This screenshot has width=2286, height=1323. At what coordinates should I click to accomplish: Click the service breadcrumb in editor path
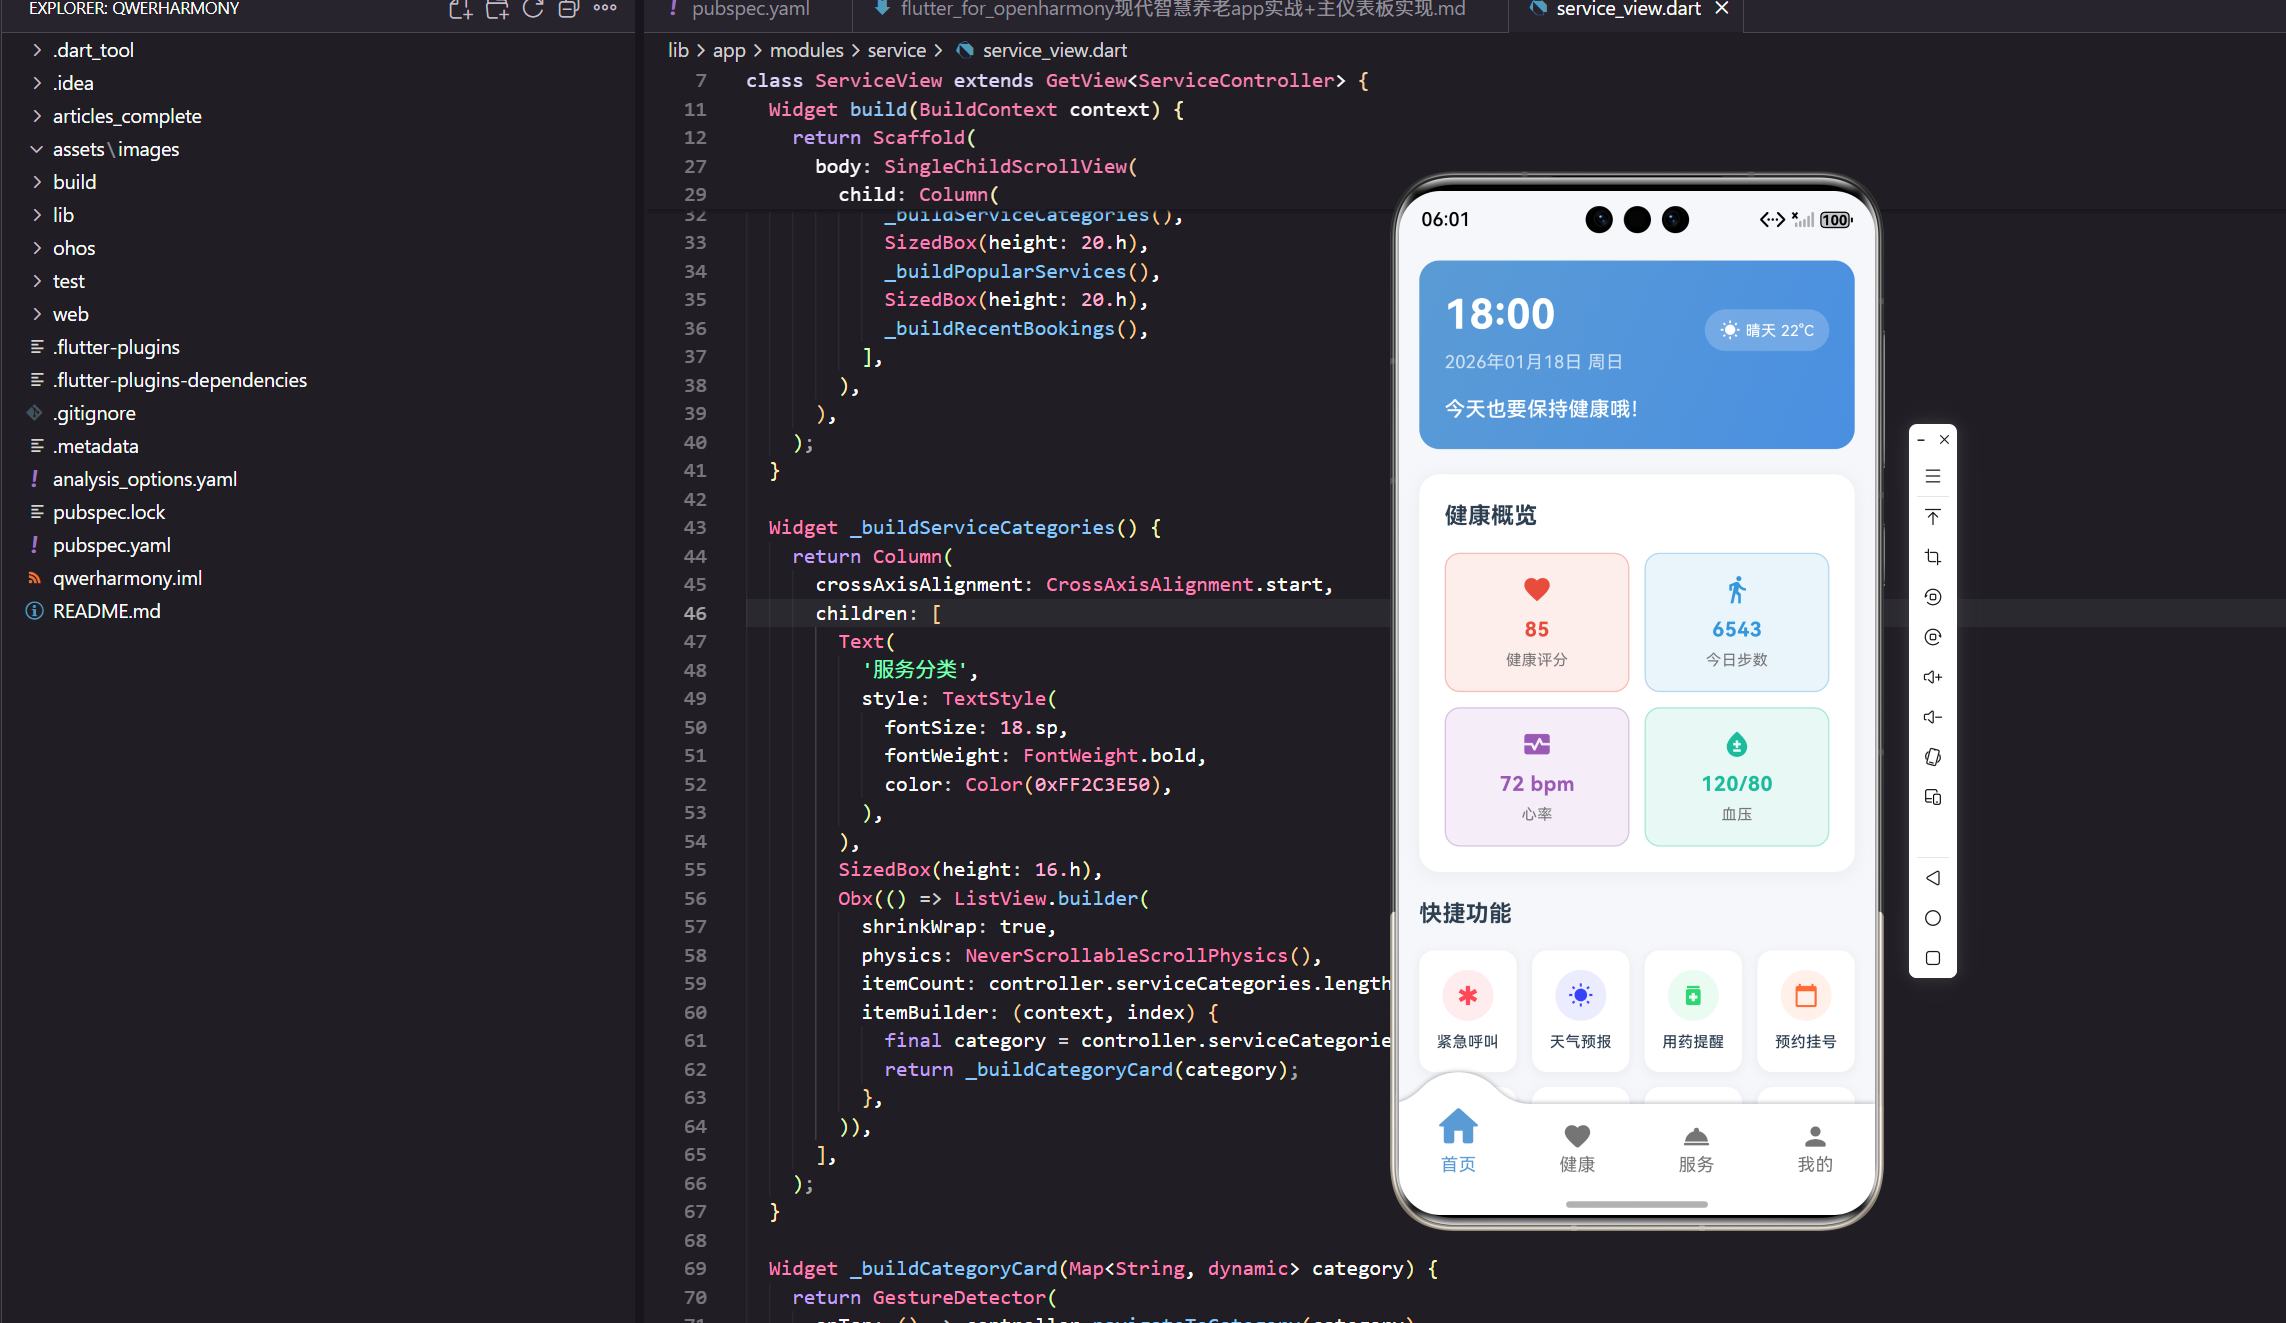click(896, 50)
